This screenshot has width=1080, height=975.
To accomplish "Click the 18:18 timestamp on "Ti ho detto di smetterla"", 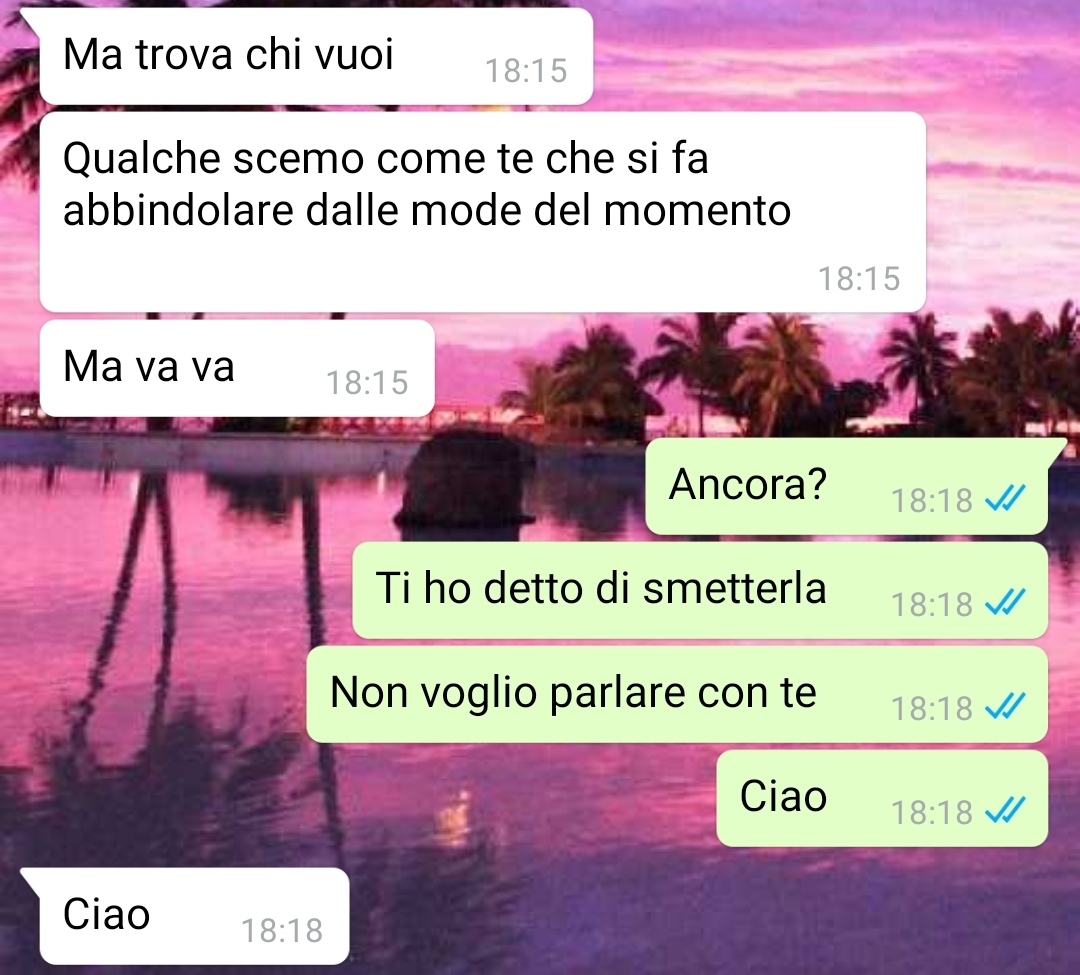I will point(932,605).
